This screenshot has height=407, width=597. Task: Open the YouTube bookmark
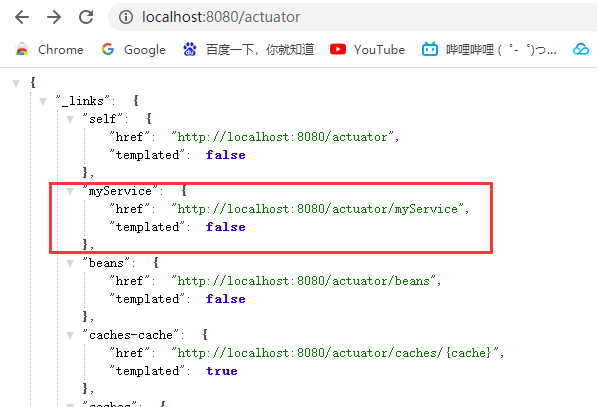(x=367, y=49)
